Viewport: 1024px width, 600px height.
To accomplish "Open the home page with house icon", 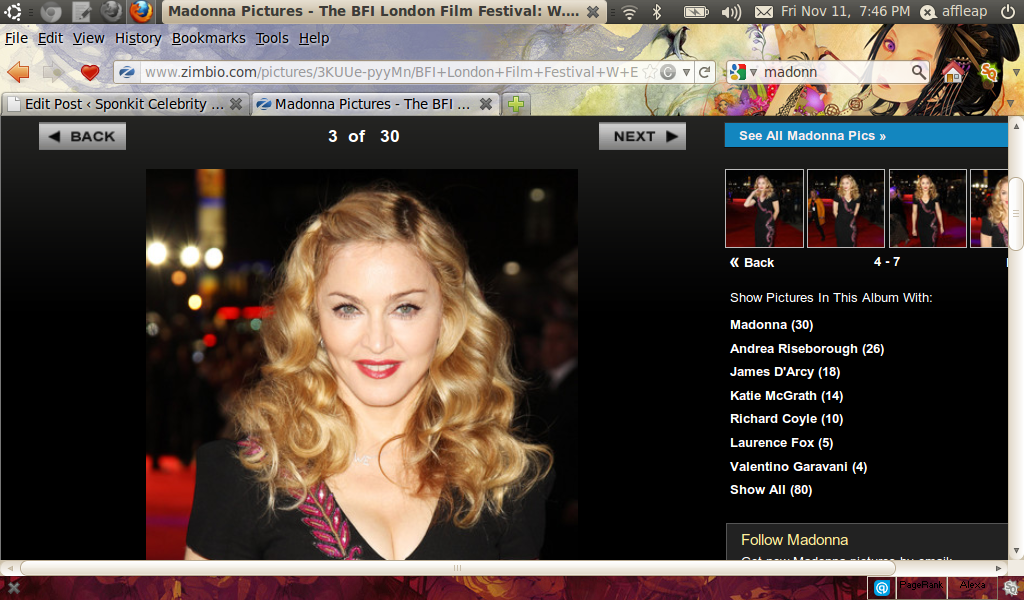I will tap(953, 71).
